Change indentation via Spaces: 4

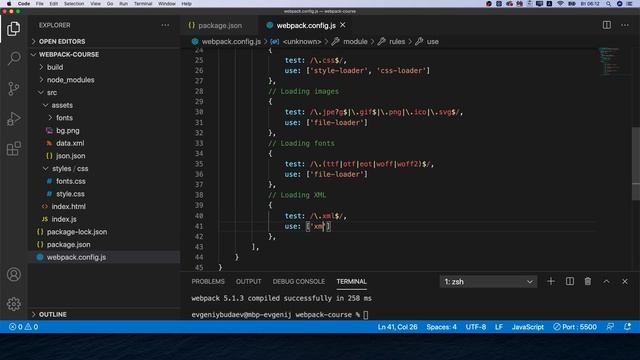(x=441, y=327)
